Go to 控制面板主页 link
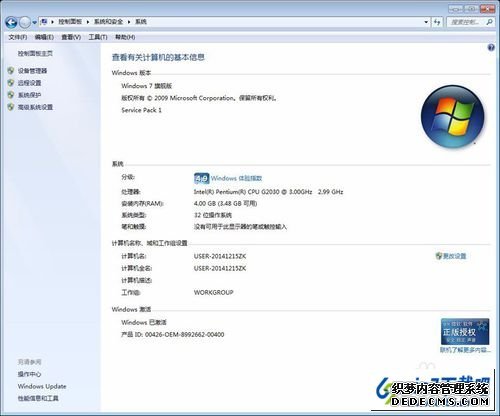This screenshot has width=500, height=416. point(35,53)
